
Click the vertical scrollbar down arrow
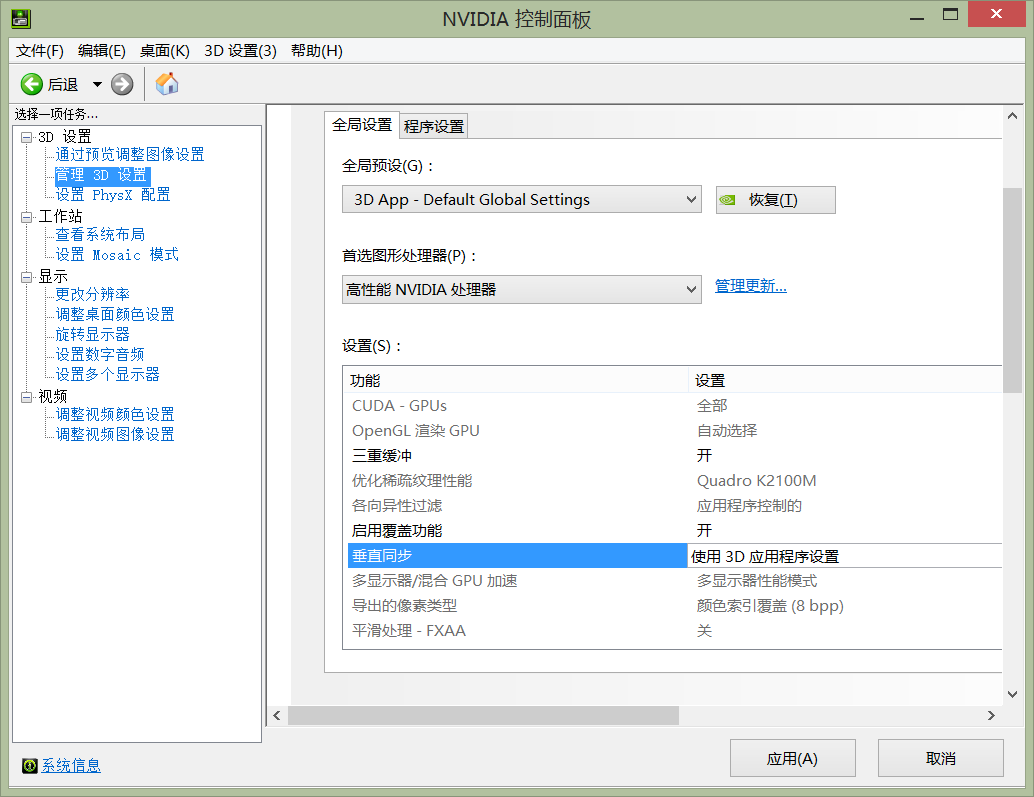point(1012,694)
